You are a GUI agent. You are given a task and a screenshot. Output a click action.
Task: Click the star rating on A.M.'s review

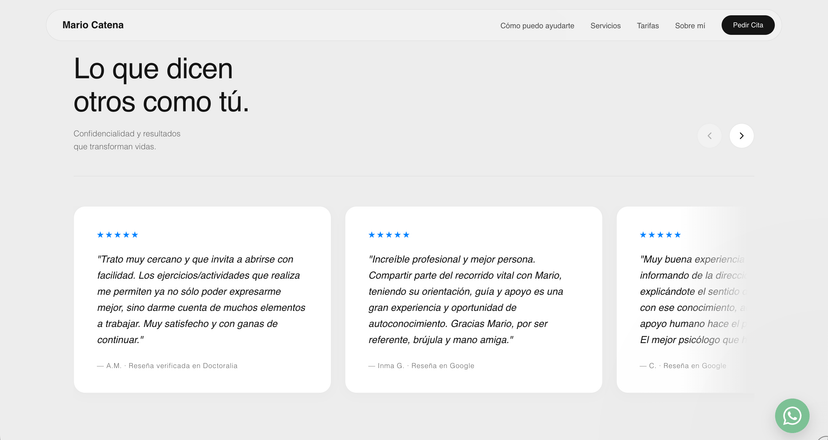[118, 235]
